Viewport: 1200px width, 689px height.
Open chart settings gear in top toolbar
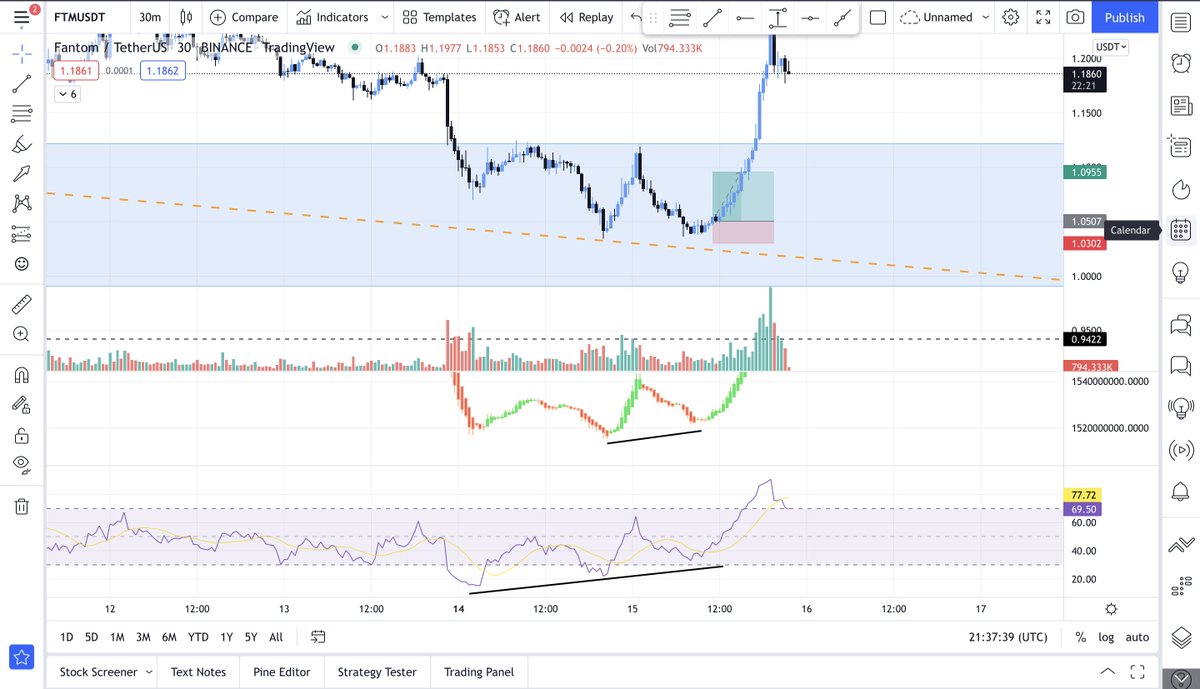click(1011, 17)
